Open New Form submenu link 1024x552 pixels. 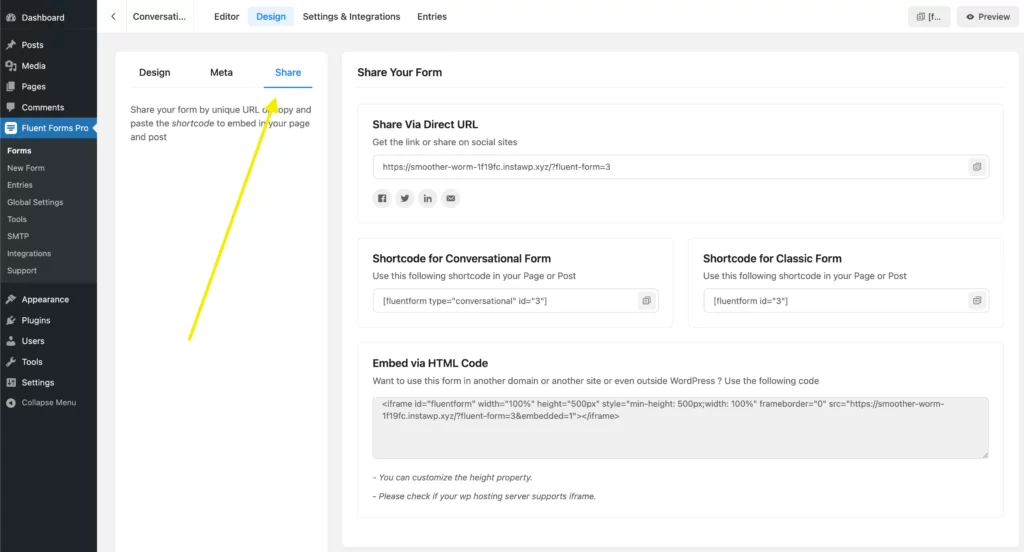[26, 168]
